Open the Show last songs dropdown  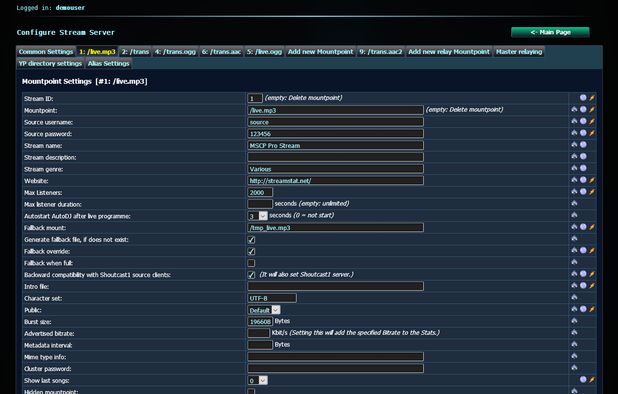pyautogui.click(x=258, y=380)
